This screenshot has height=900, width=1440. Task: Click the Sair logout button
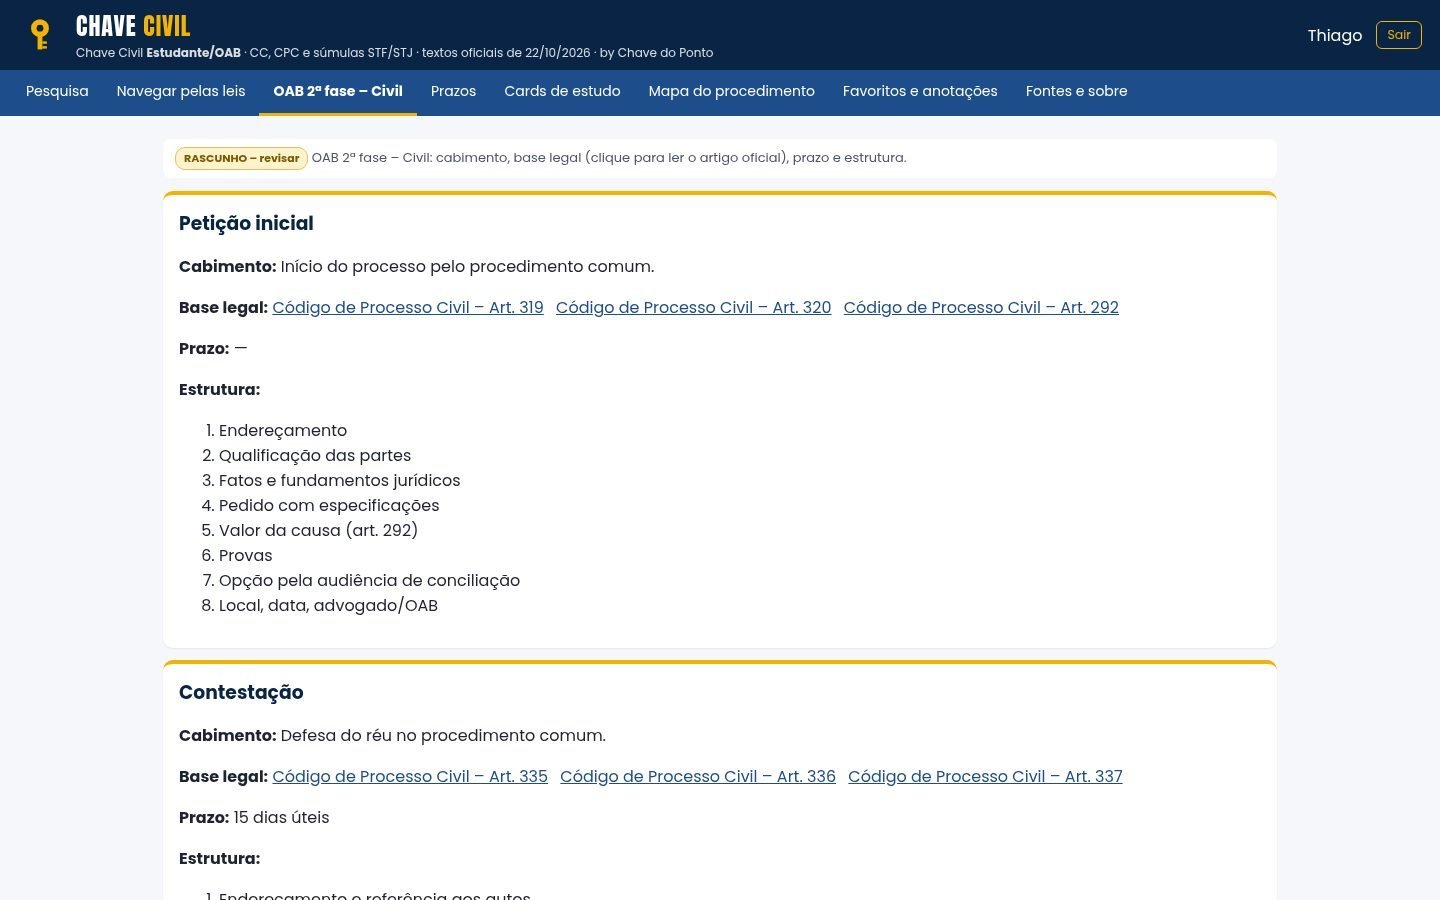(x=1399, y=35)
